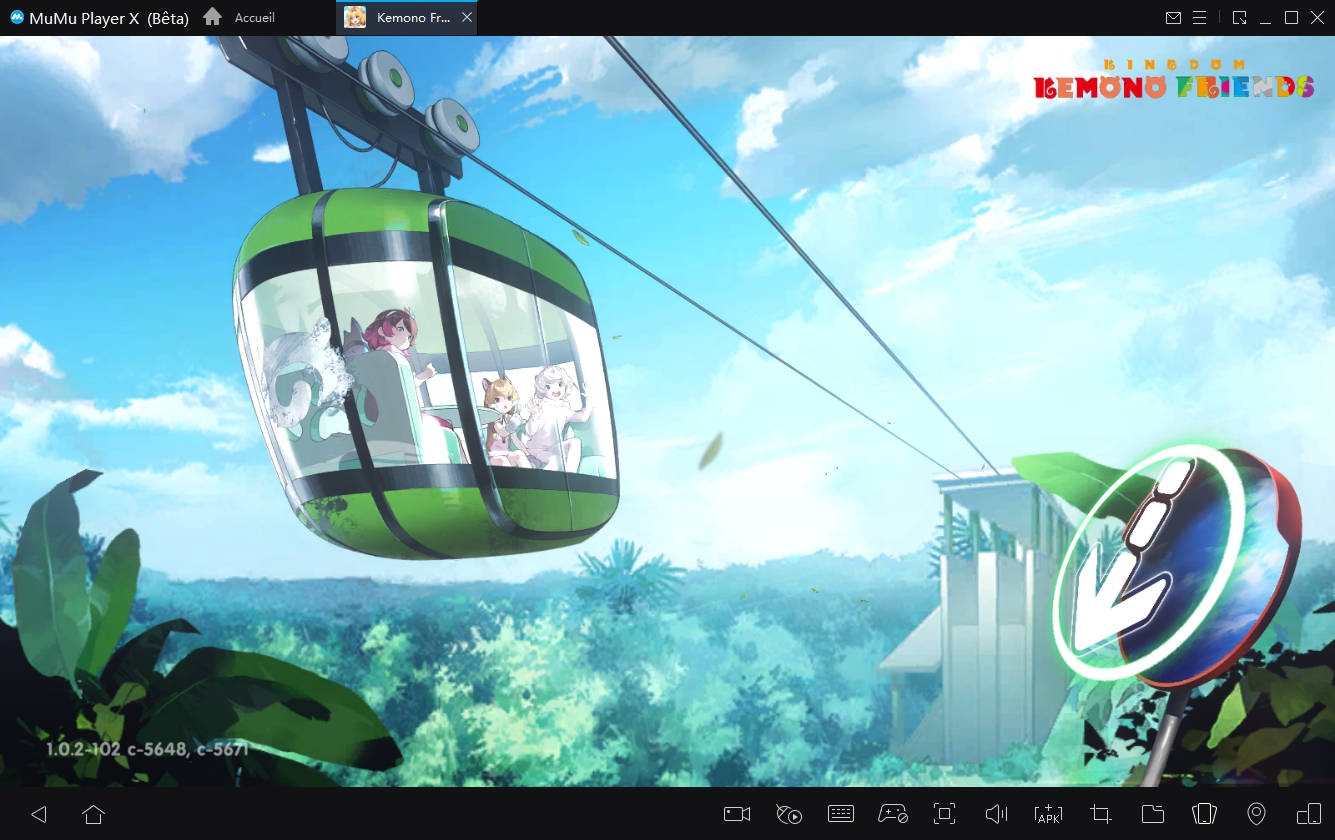The height and width of the screenshot is (840, 1335).
Task: Install an APK file
Action: [x=1048, y=814]
